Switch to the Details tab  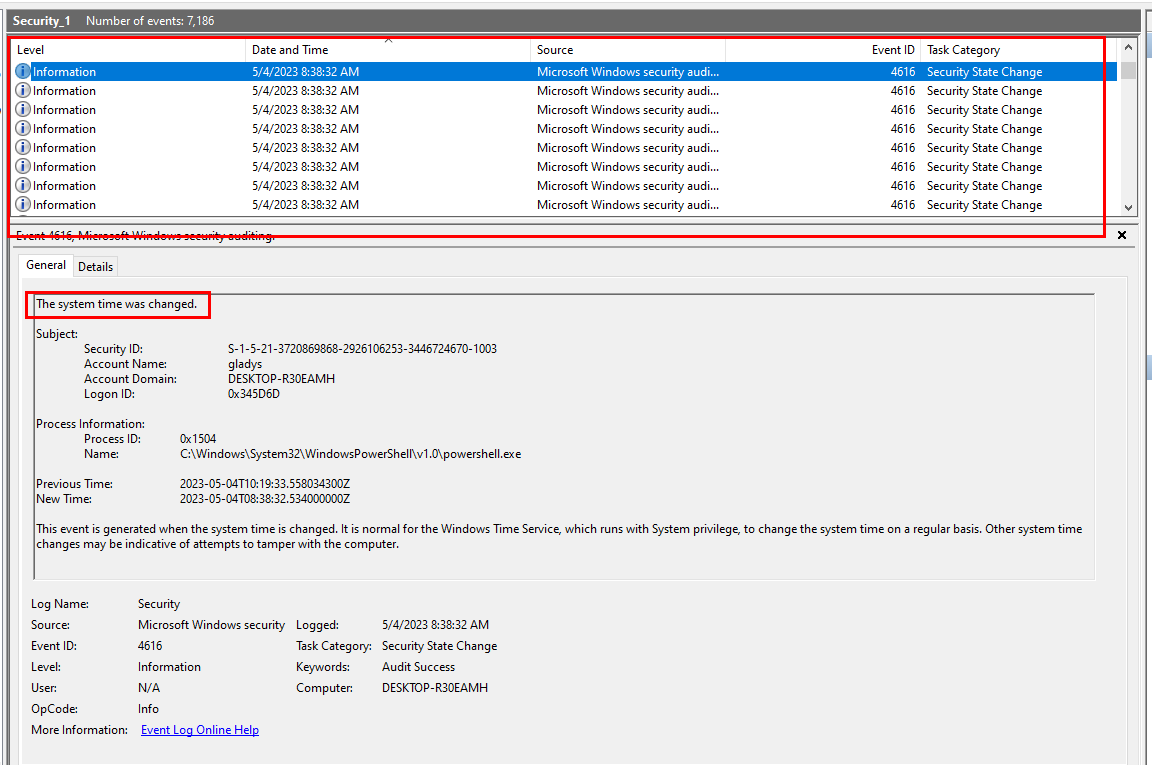[x=95, y=267]
